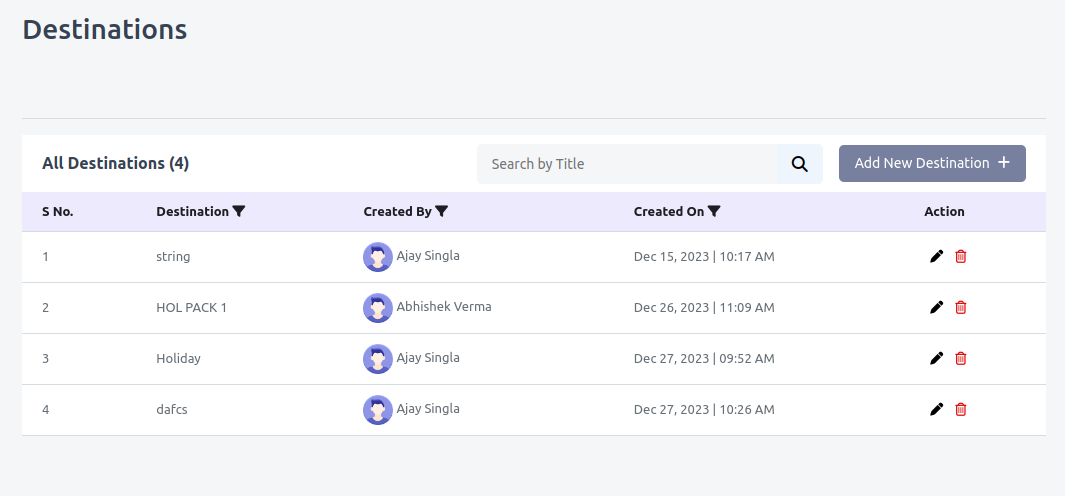Viewport: 1065px width, 496px height.
Task: Edit the 'string' destination with pencil icon
Action: pyautogui.click(x=937, y=256)
